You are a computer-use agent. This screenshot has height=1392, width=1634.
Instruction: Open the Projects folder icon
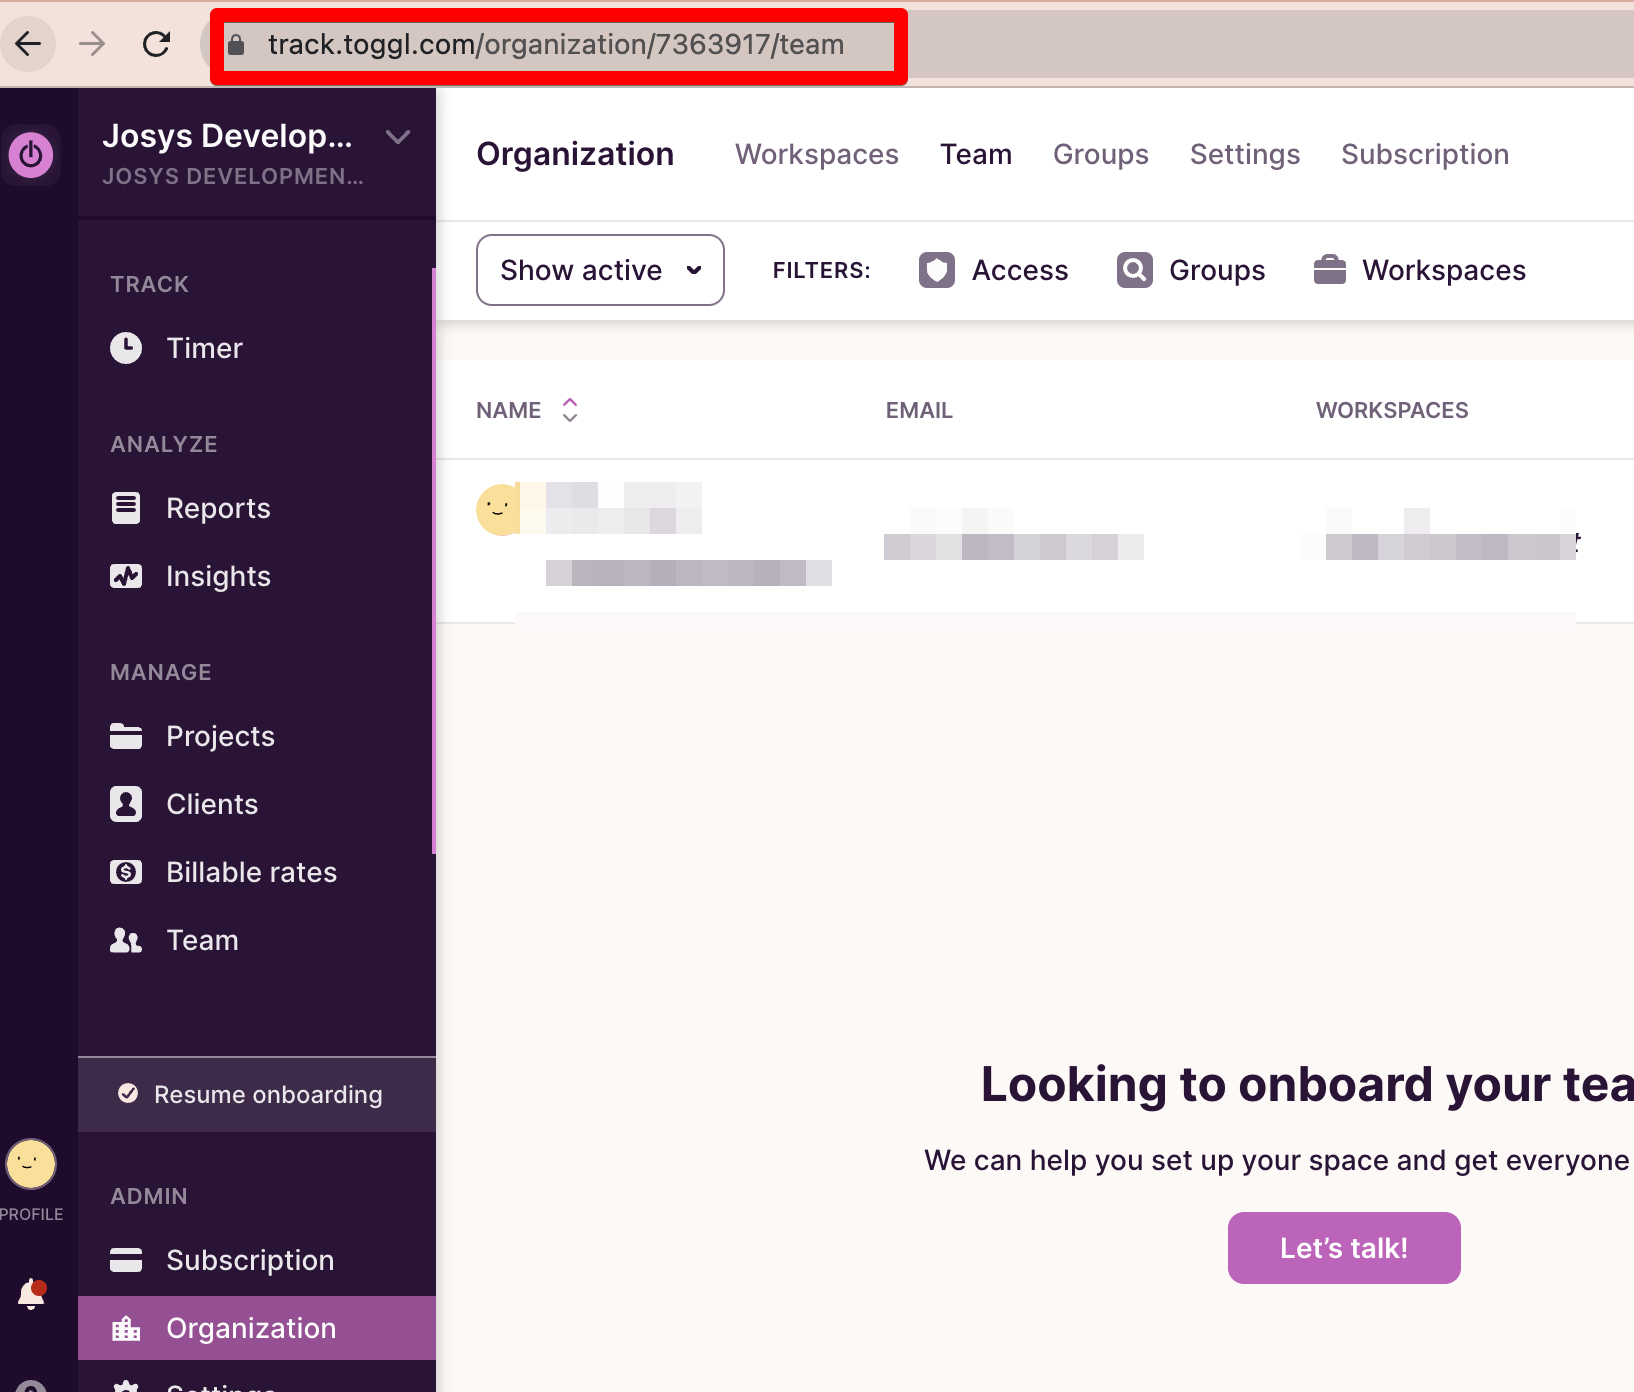click(x=126, y=736)
